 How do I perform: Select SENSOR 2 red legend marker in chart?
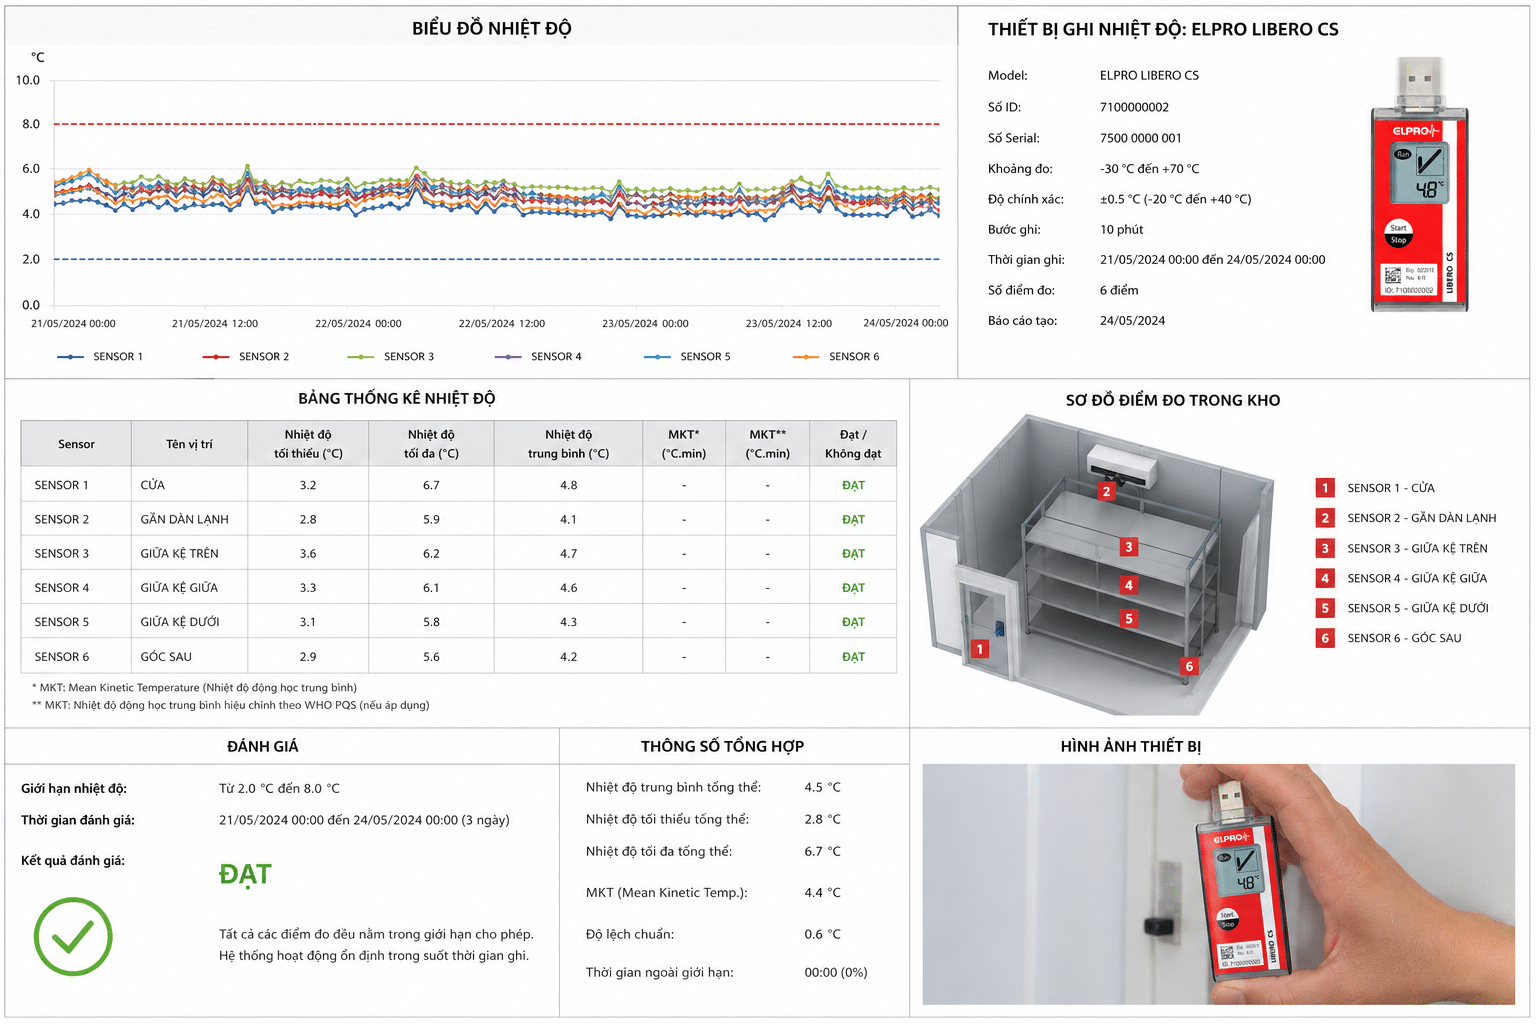216,357
